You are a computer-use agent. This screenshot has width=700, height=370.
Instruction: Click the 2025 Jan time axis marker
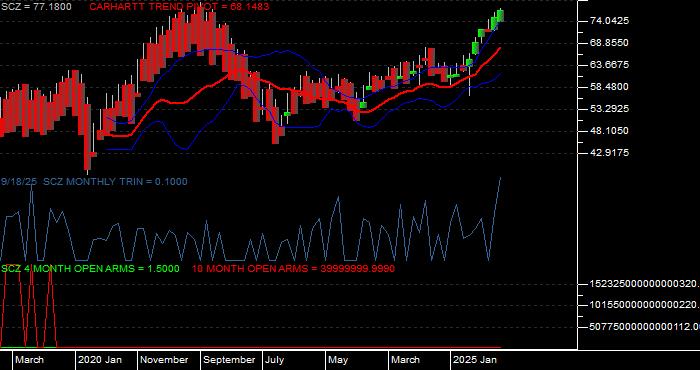(475, 360)
